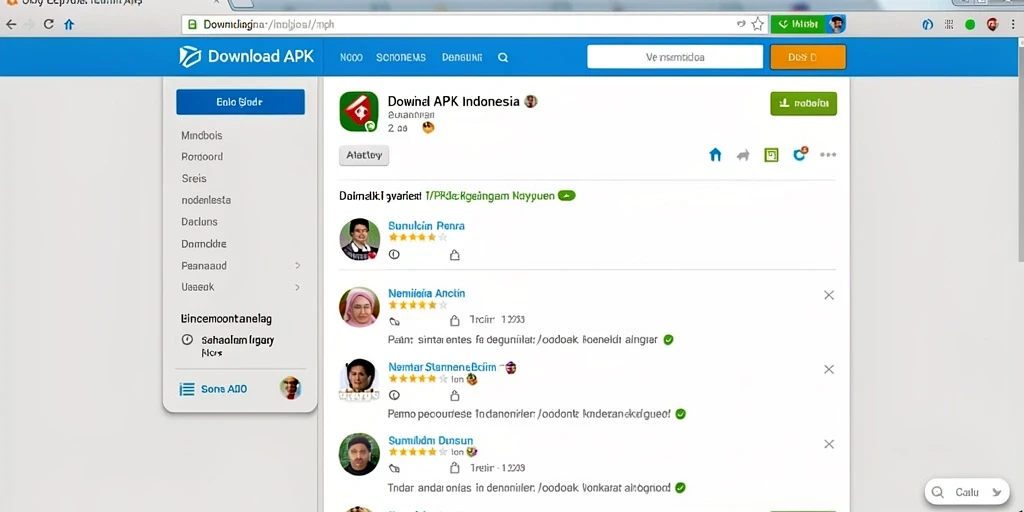Viewport: 1024px width, 512px height.
Task: Dismiss Nemtar Stannene Bciim review with X
Action: click(829, 369)
